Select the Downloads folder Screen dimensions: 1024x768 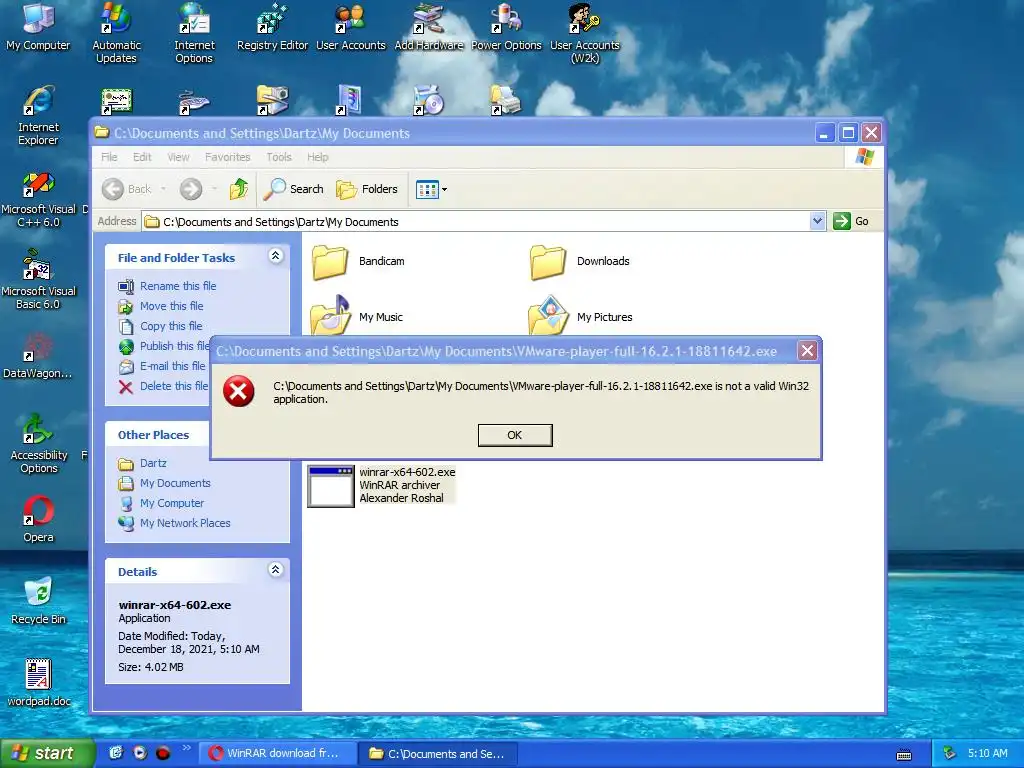click(x=580, y=261)
